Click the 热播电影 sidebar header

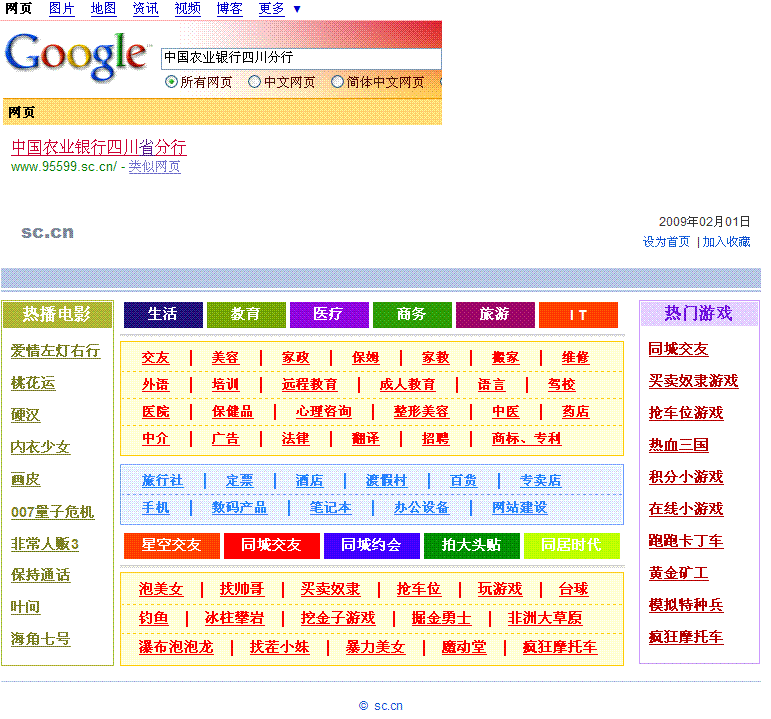[x=57, y=315]
